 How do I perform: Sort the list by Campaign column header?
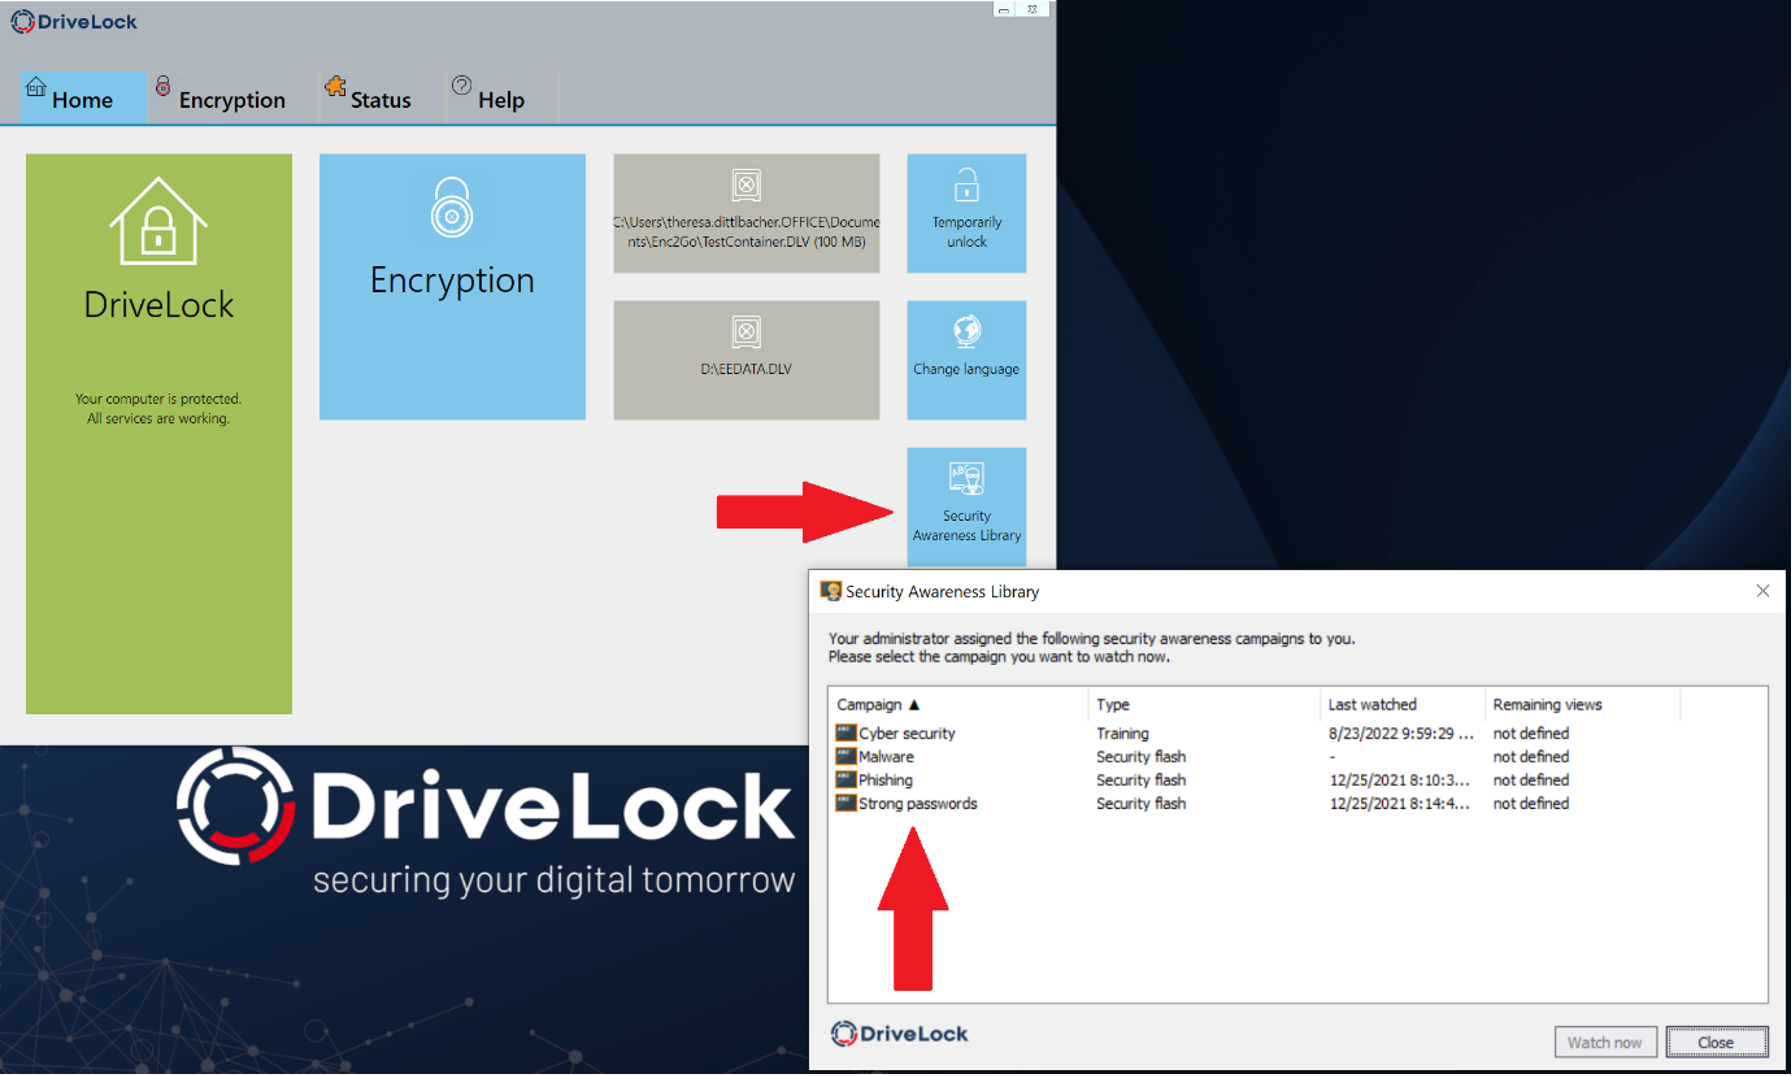958,704
